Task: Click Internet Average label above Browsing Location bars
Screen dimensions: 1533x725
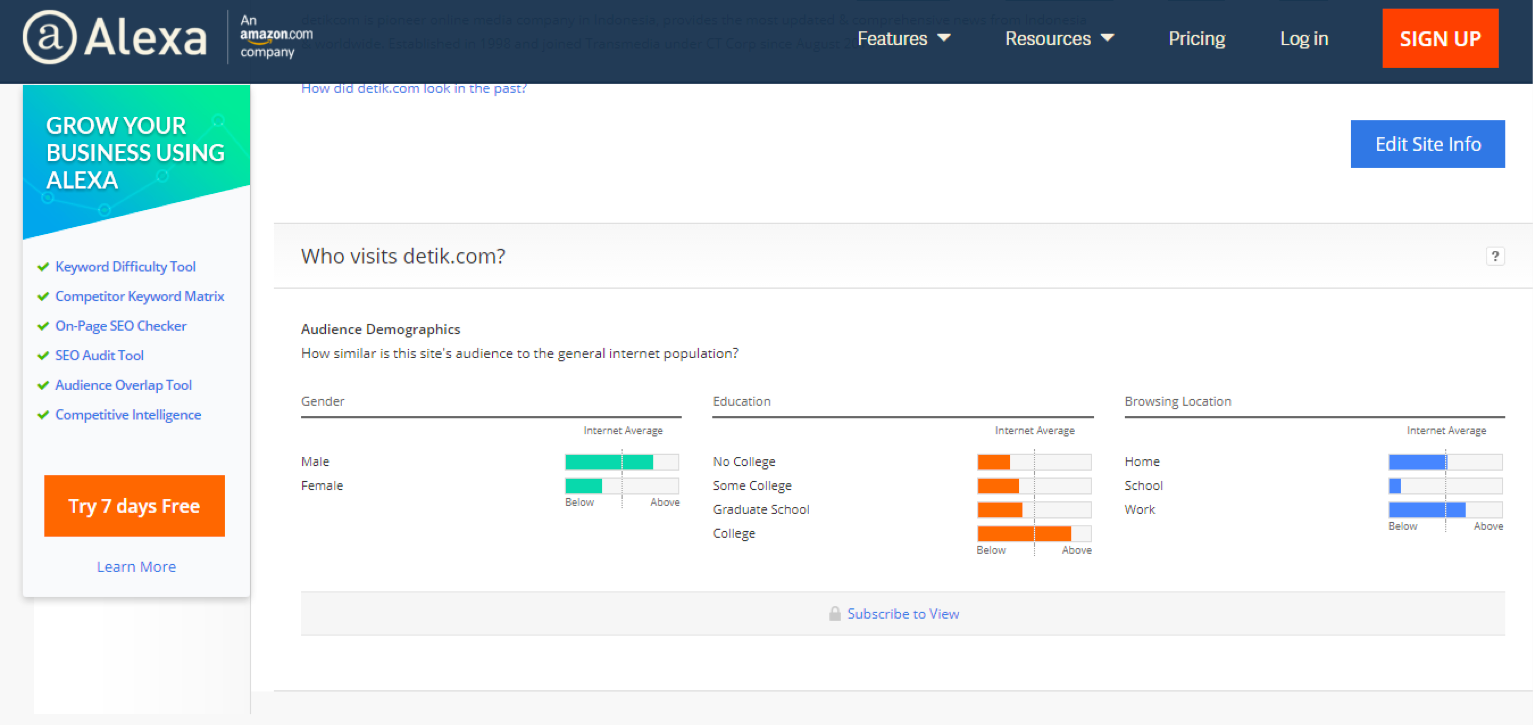Action: 1446,431
